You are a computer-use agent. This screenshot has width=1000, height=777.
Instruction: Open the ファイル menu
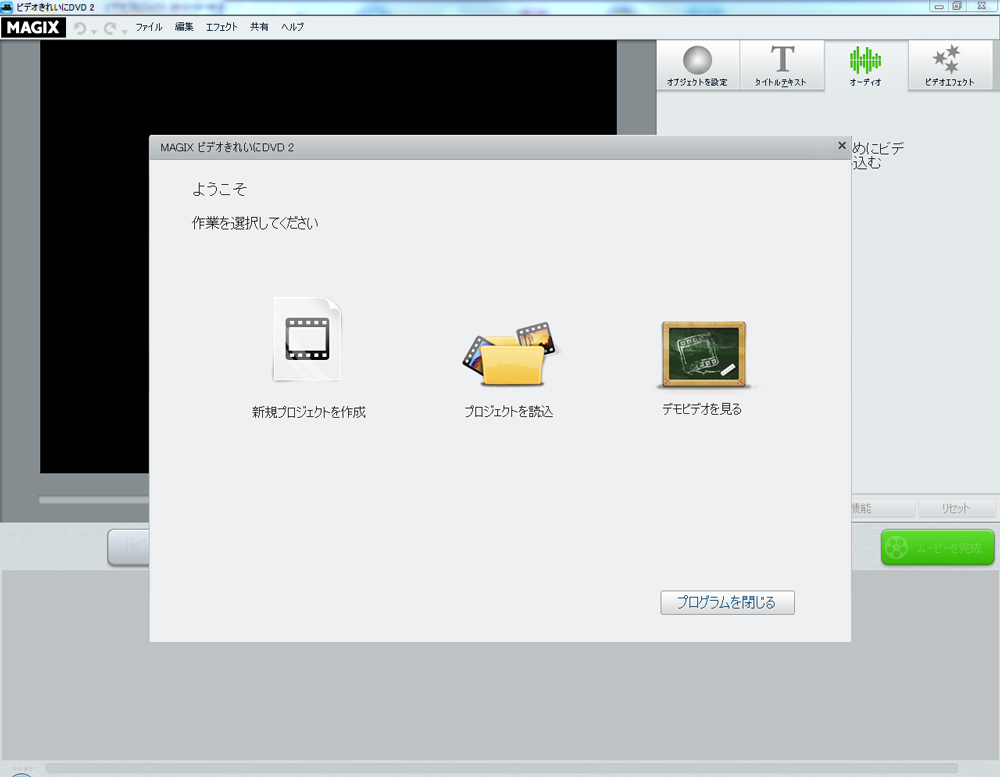point(149,27)
